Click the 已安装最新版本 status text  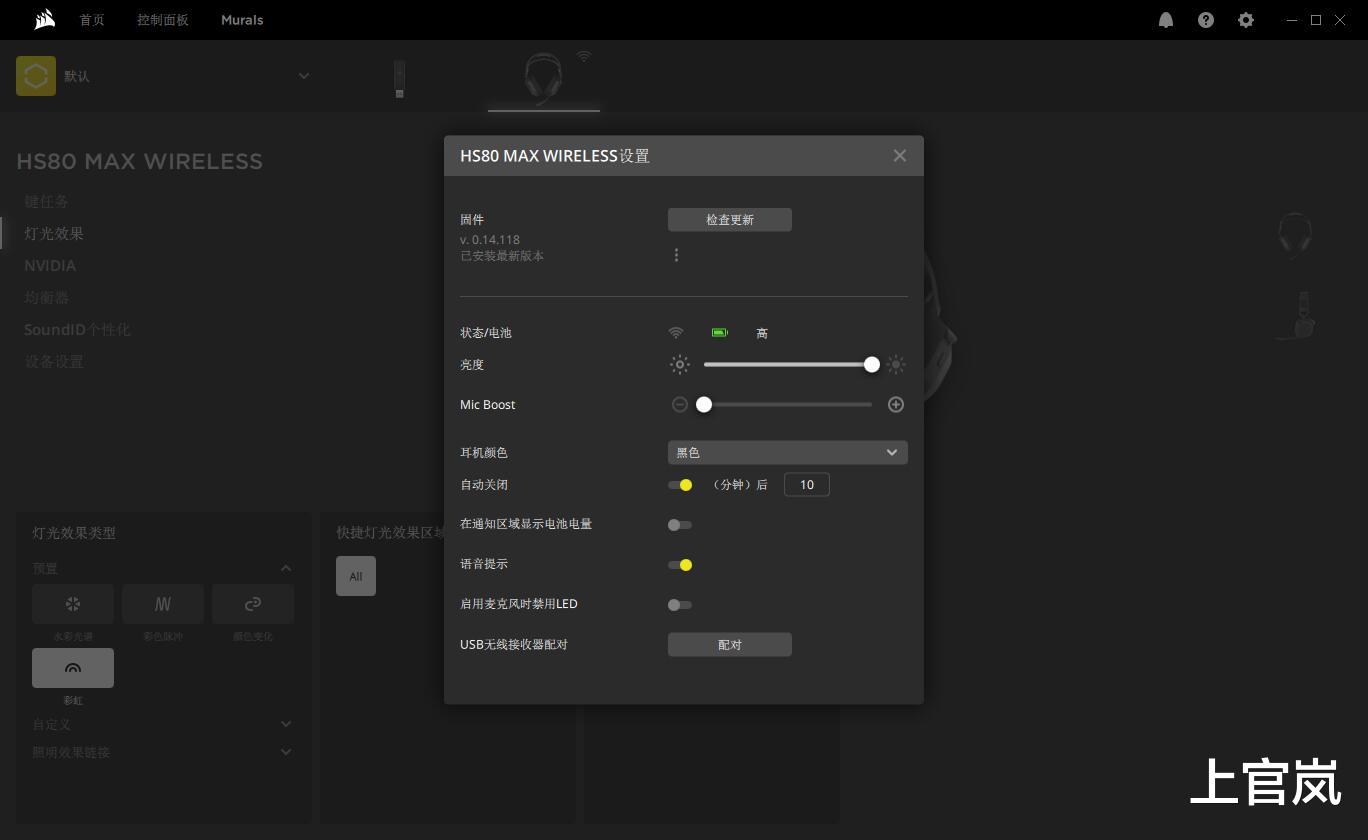click(x=502, y=256)
